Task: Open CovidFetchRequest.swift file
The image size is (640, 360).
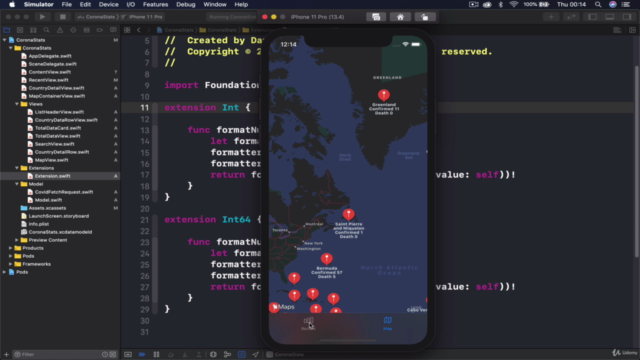Action: tap(64, 192)
